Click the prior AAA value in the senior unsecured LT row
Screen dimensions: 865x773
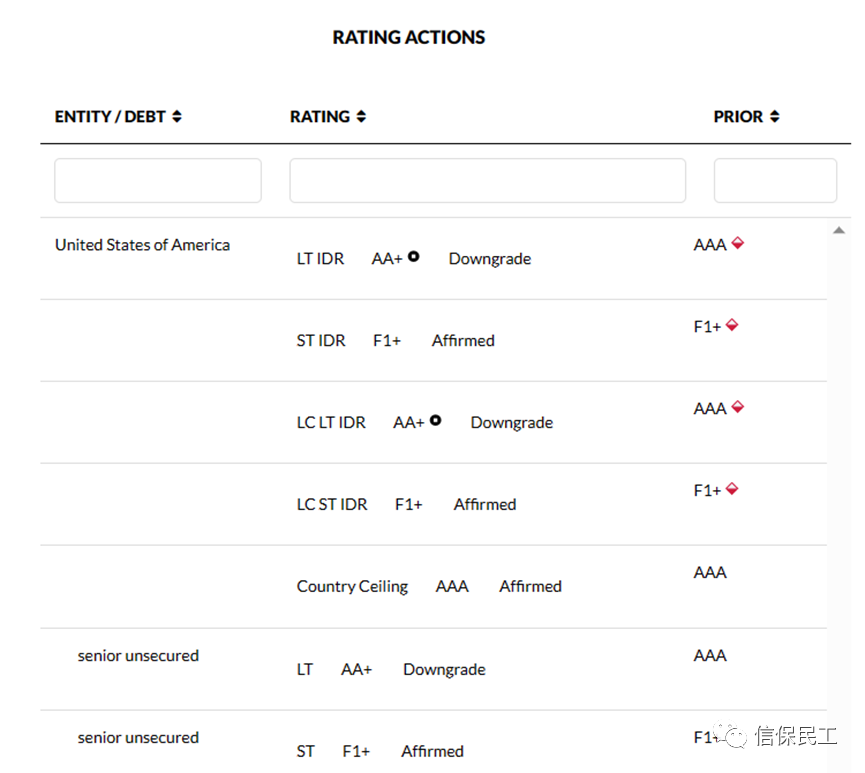(710, 655)
